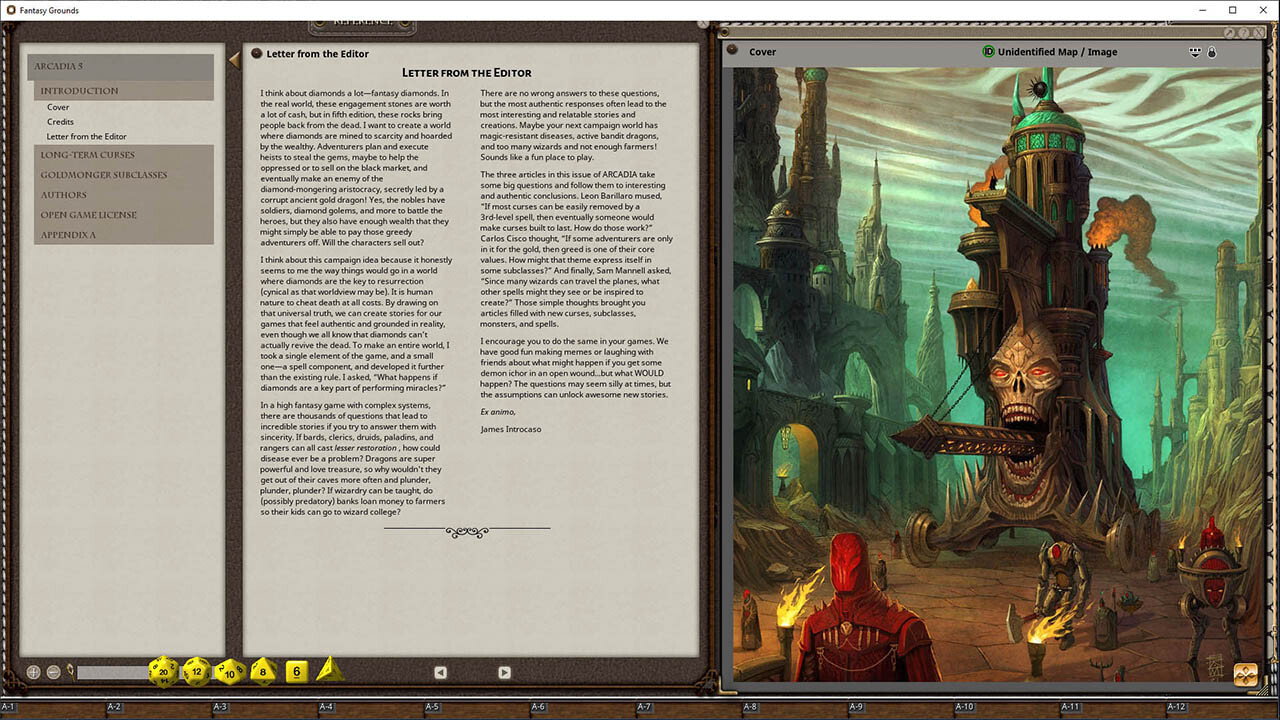The image size is (1280, 720).
Task: Open the Credits page
Action: pos(60,122)
